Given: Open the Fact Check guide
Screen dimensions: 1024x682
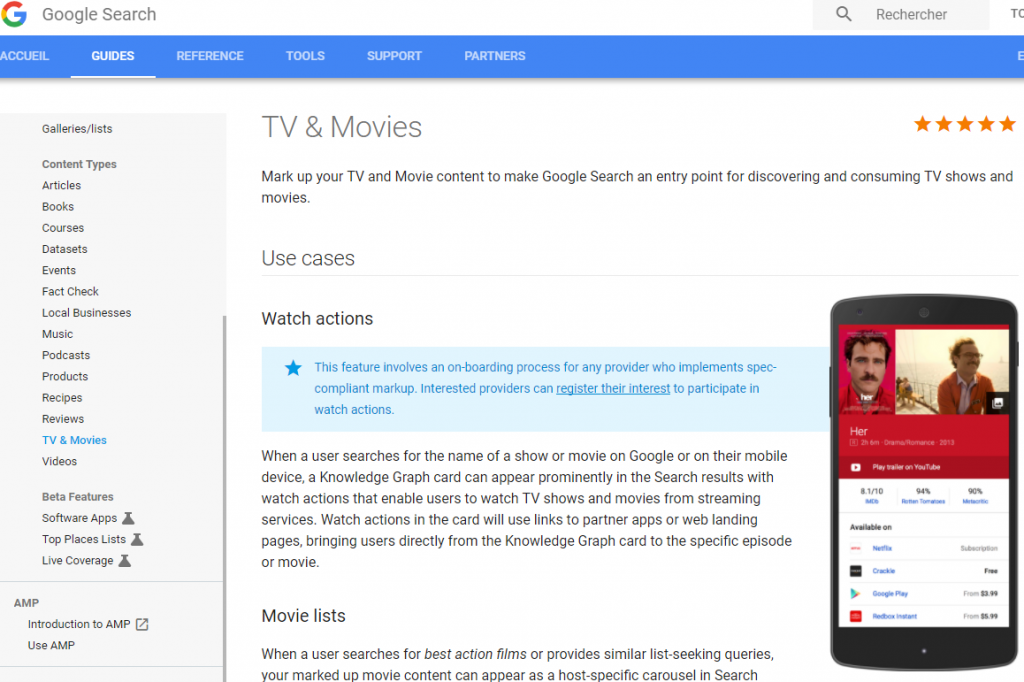Looking at the screenshot, I should pos(71,291).
